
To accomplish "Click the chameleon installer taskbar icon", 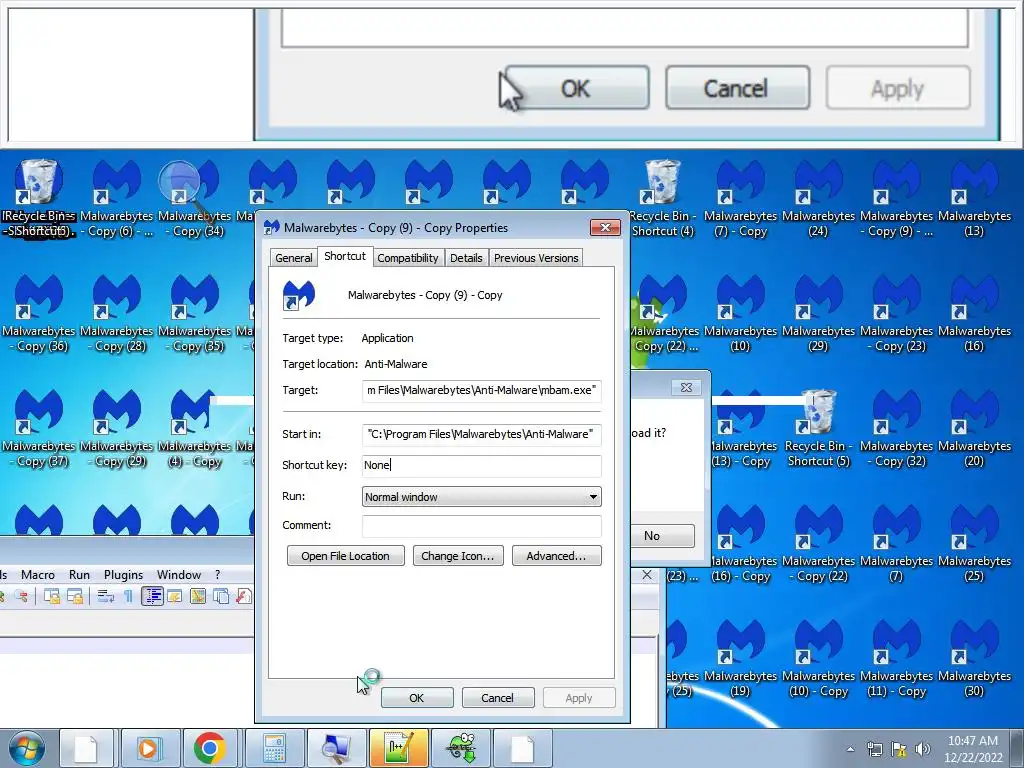I will pos(461,748).
